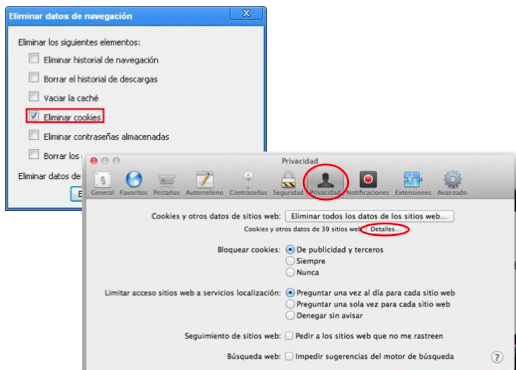Select the Favoritos globe icon
The image size is (516, 370).
pos(134,183)
